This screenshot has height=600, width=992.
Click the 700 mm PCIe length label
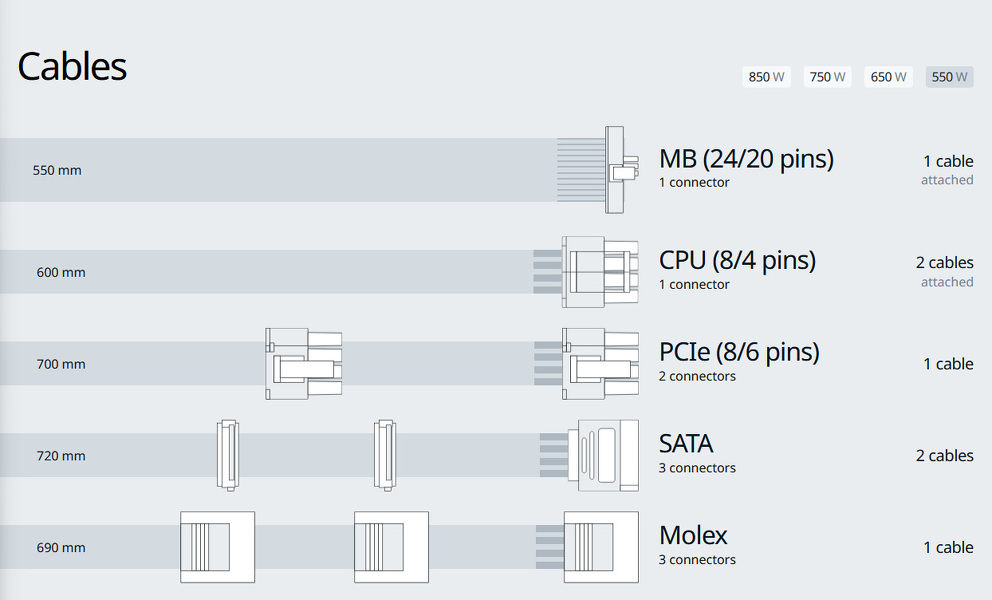[61, 364]
